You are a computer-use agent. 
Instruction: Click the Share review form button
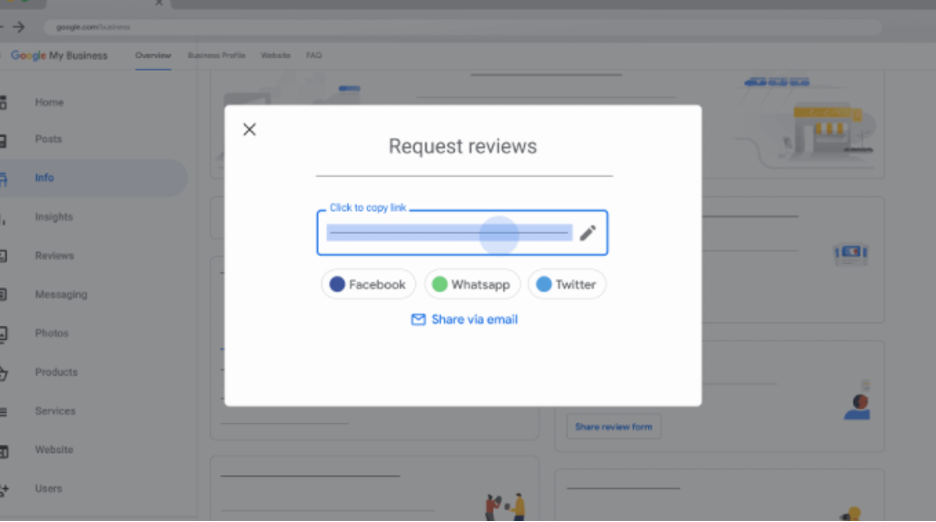(614, 427)
